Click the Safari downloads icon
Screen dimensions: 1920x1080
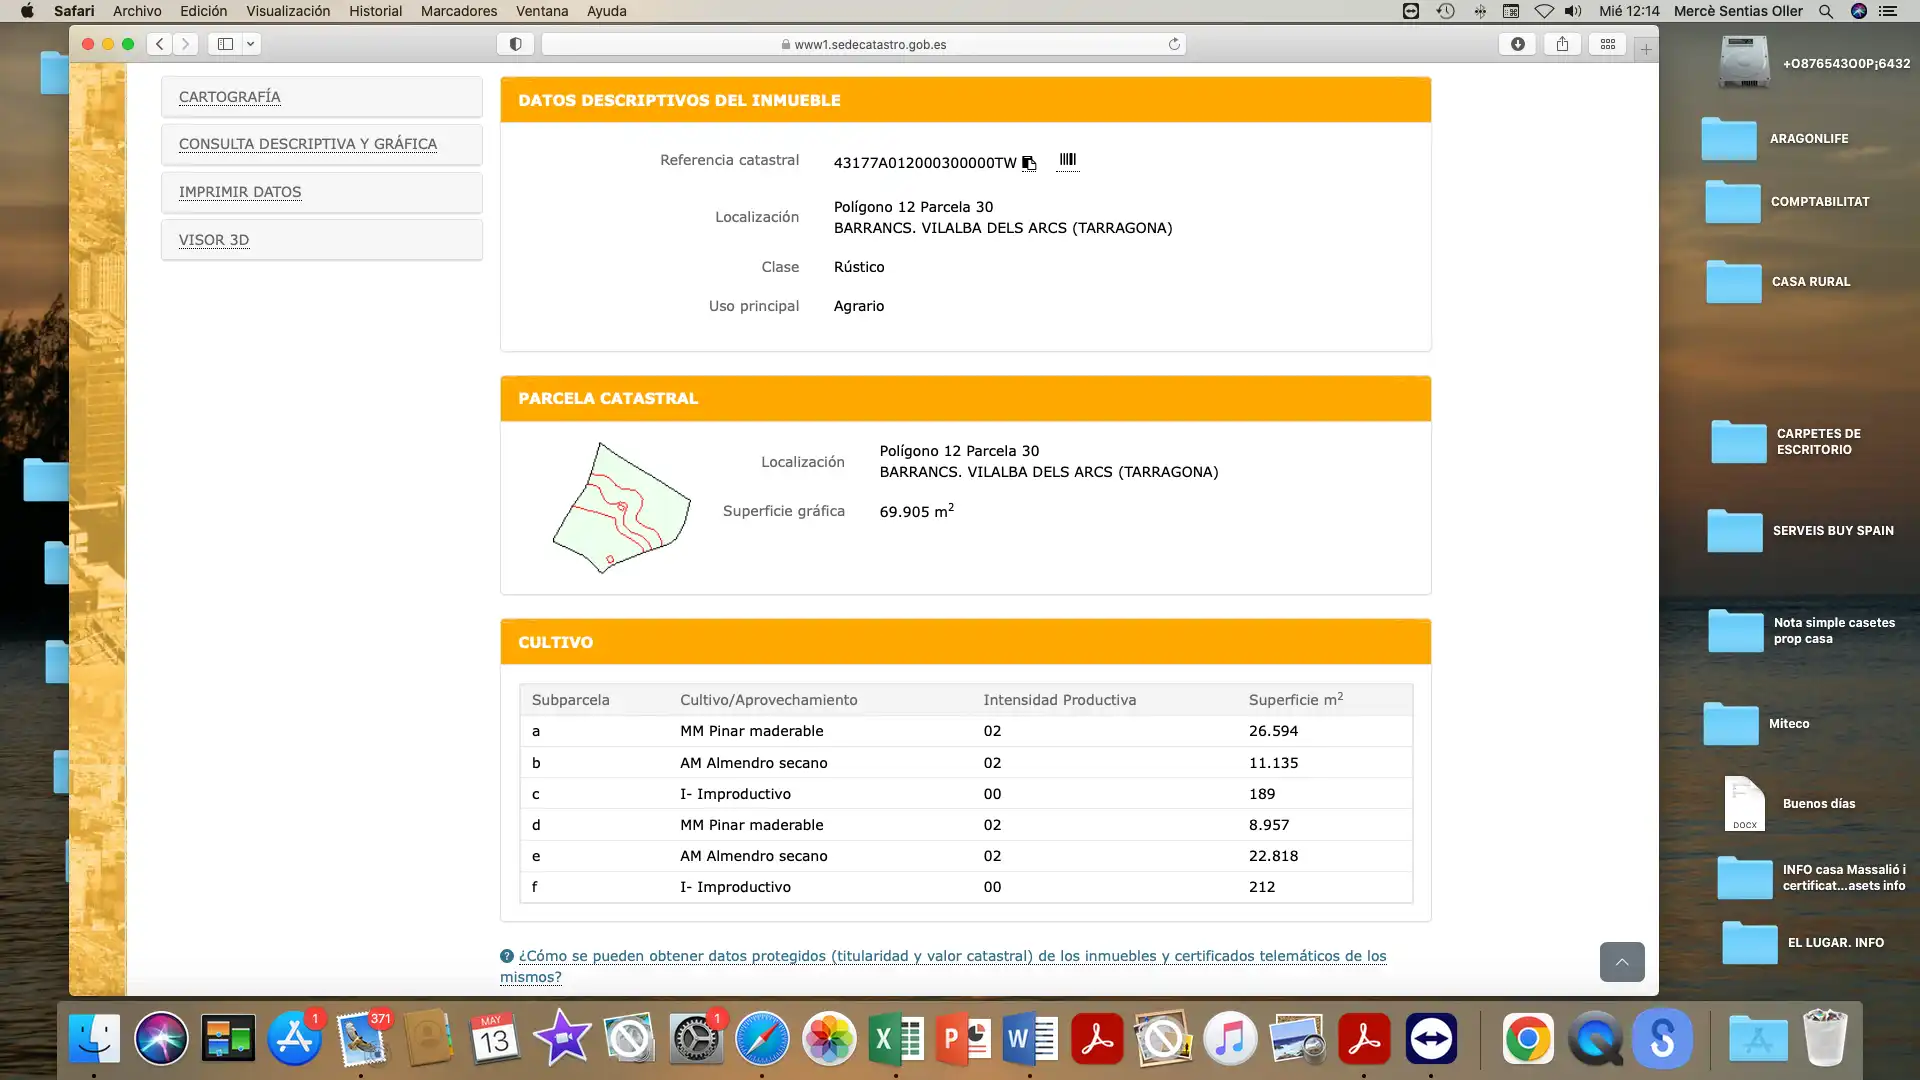(1517, 44)
